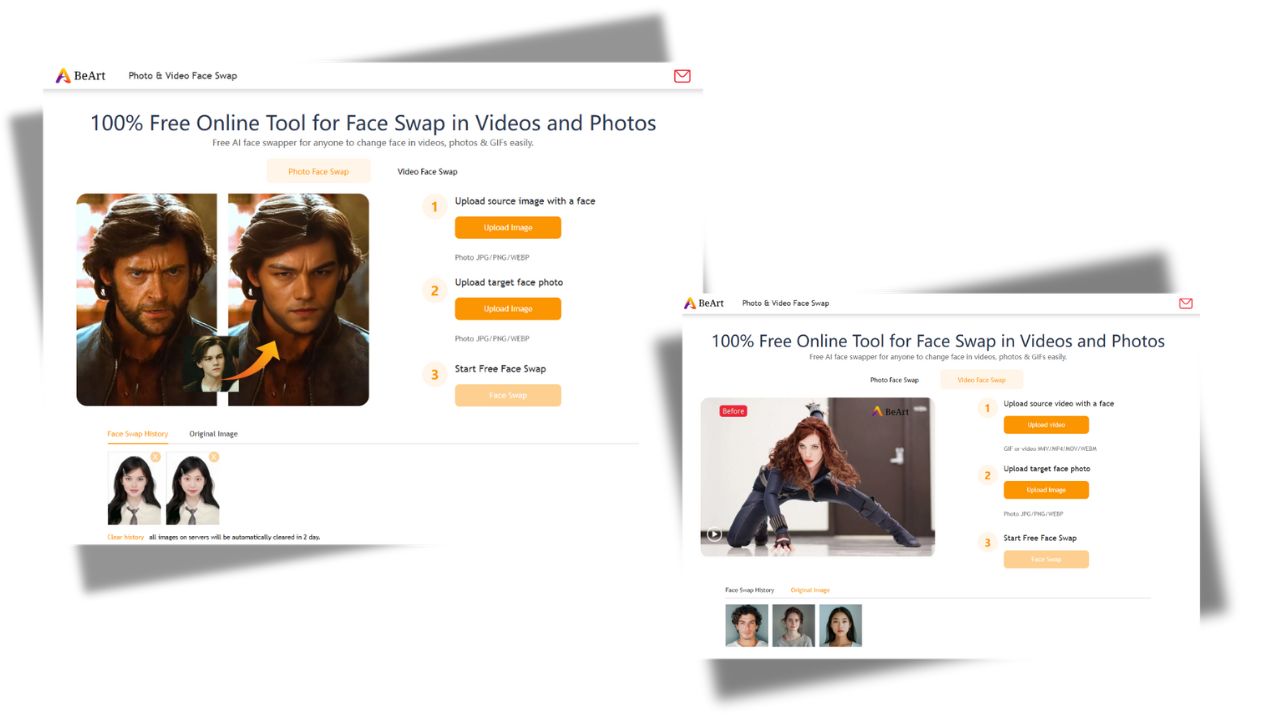
Task: Switch to Video Face Swap from the photo page
Action: tap(427, 172)
